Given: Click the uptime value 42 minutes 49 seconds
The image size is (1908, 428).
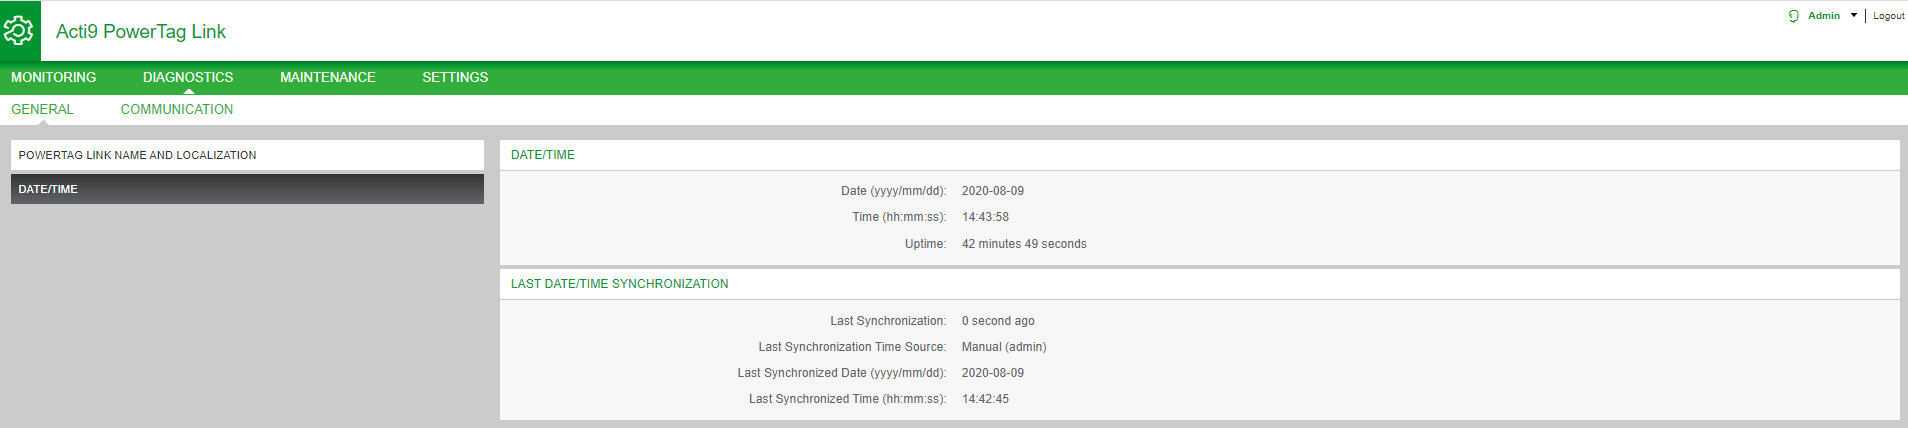Looking at the screenshot, I should click(x=1024, y=244).
